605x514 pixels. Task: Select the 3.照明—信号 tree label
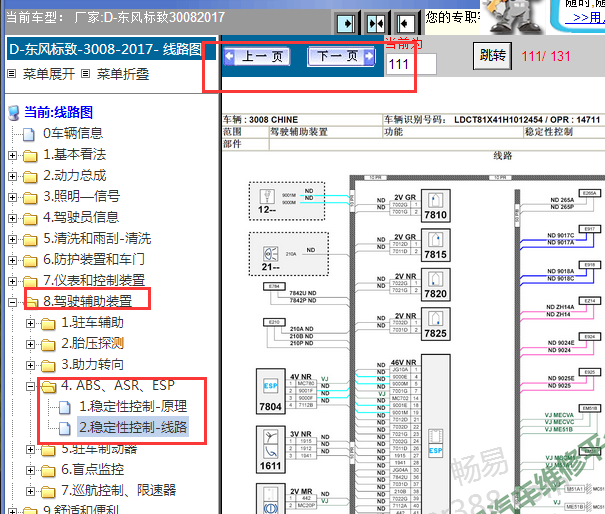point(81,196)
